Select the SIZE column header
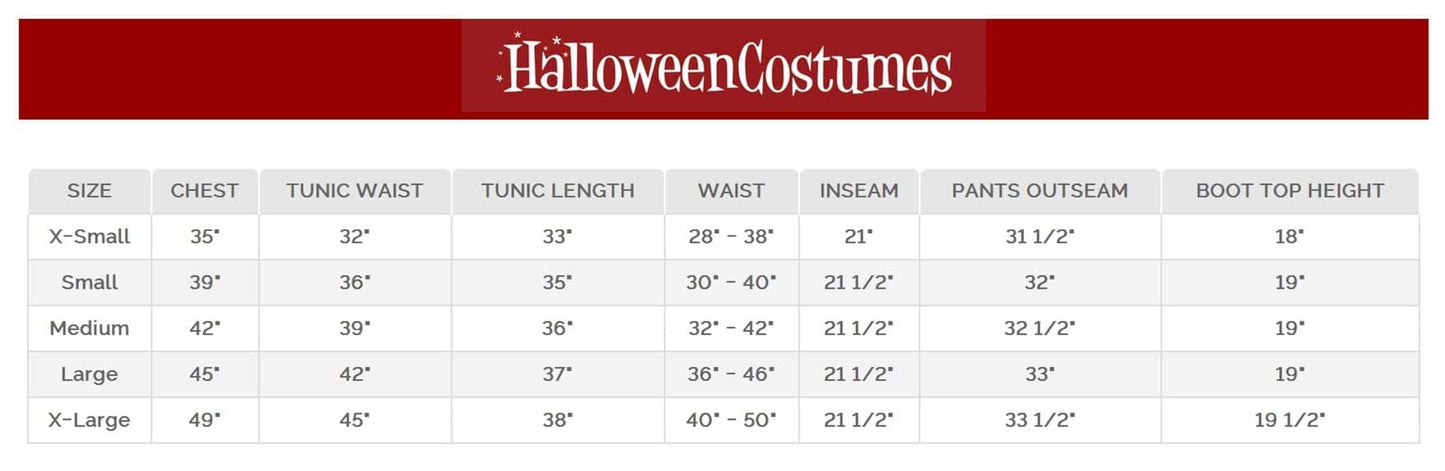The width and height of the screenshot is (1445, 471). click(89, 190)
